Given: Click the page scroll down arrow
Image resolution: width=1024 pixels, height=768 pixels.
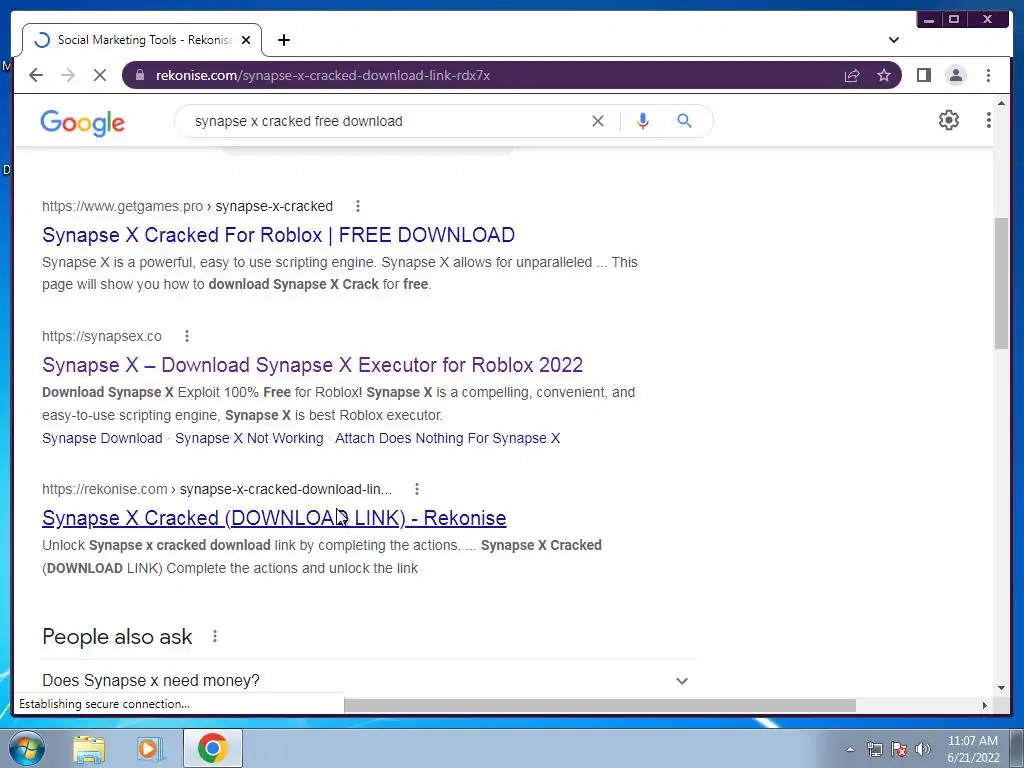Looking at the screenshot, I should pyautogui.click(x=1001, y=688).
